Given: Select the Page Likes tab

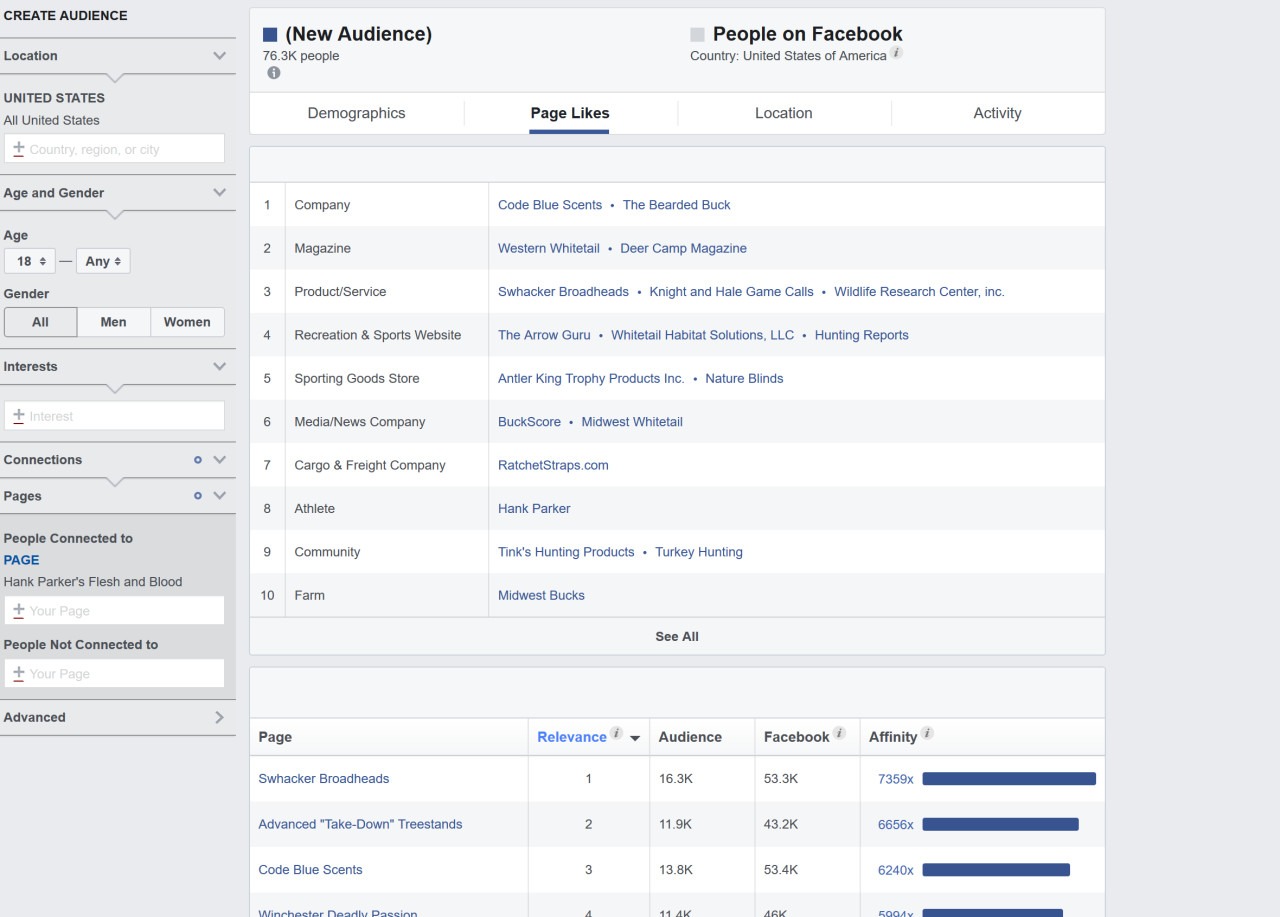Looking at the screenshot, I should click(x=569, y=113).
